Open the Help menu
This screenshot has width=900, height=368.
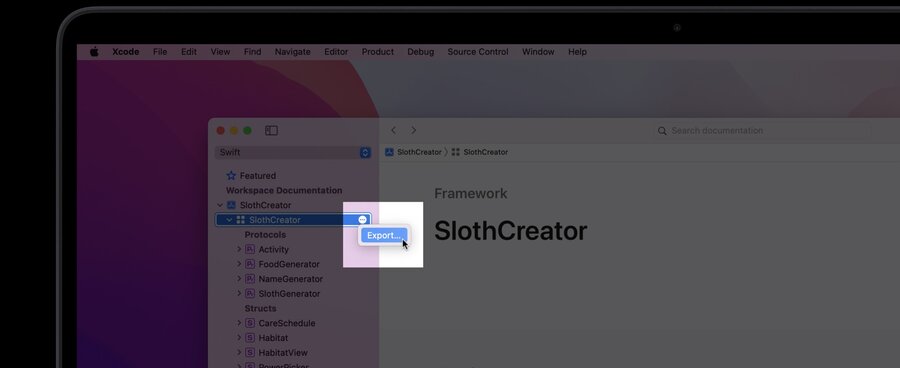(577, 52)
